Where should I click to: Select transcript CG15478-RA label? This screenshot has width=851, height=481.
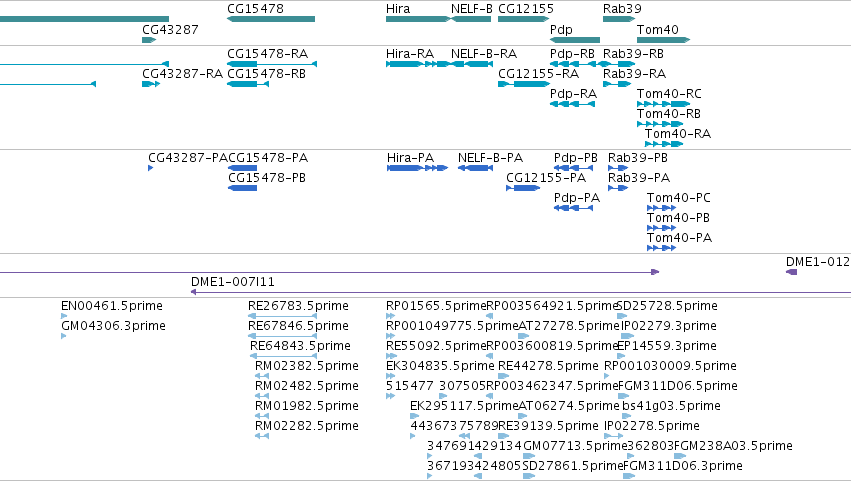tap(268, 54)
